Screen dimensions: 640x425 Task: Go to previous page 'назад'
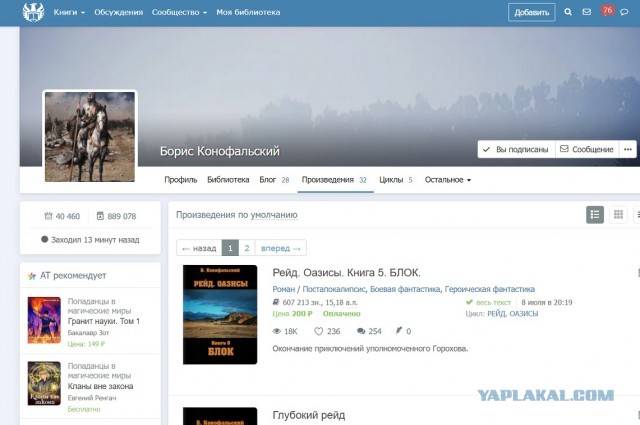[199, 248]
